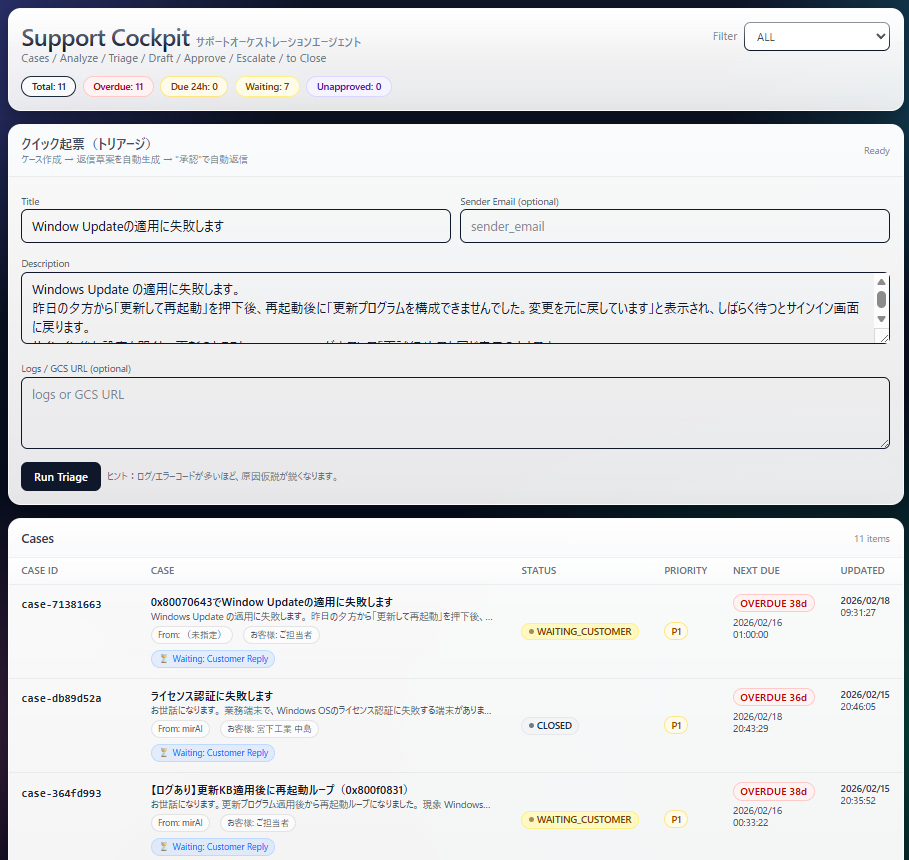The image size is (909, 860).
Task: Select the P1 priority badge for case-364fd993
Action: click(x=676, y=819)
